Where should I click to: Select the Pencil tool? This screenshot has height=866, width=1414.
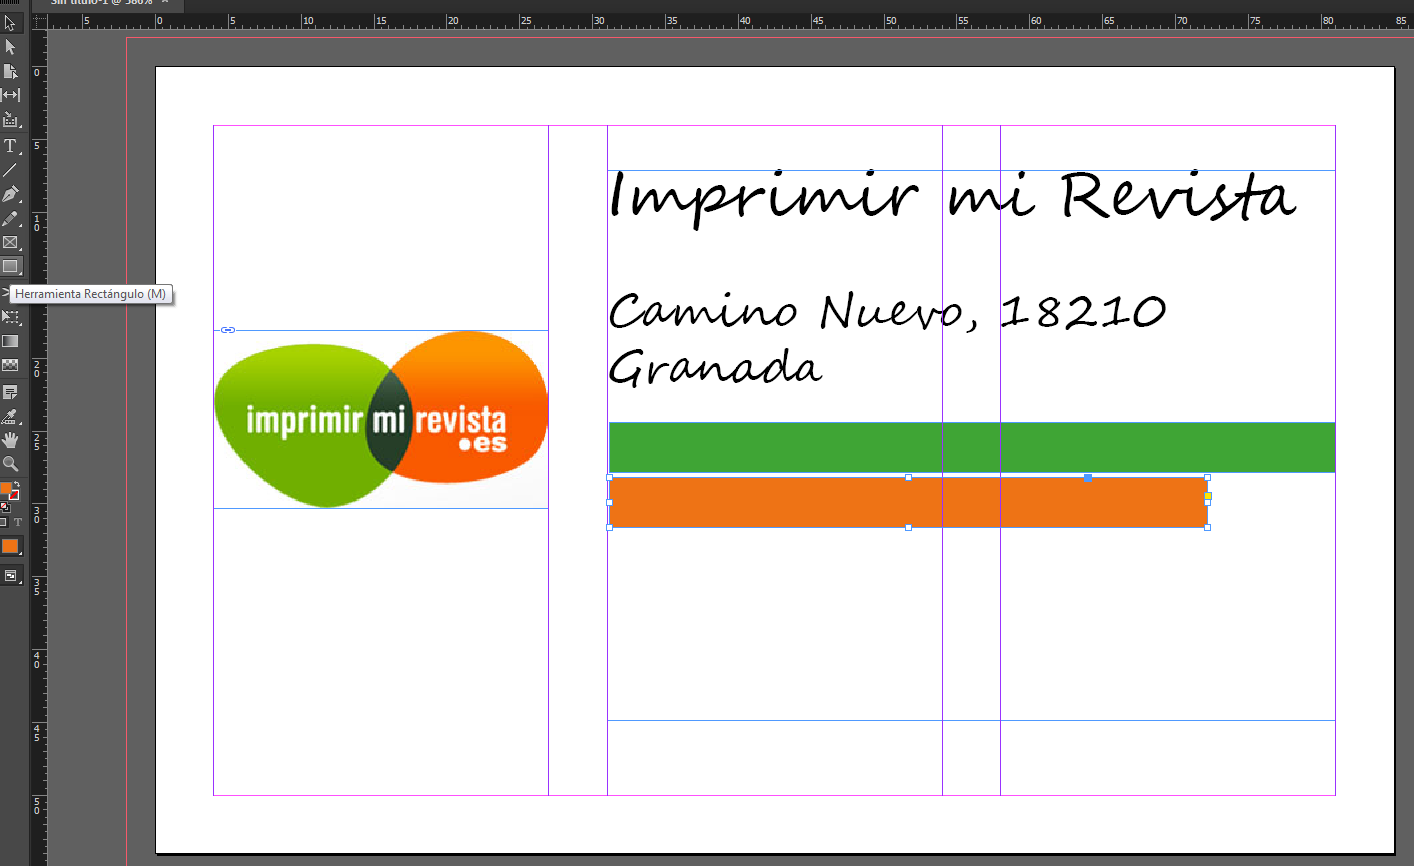pyautogui.click(x=10, y=218)
